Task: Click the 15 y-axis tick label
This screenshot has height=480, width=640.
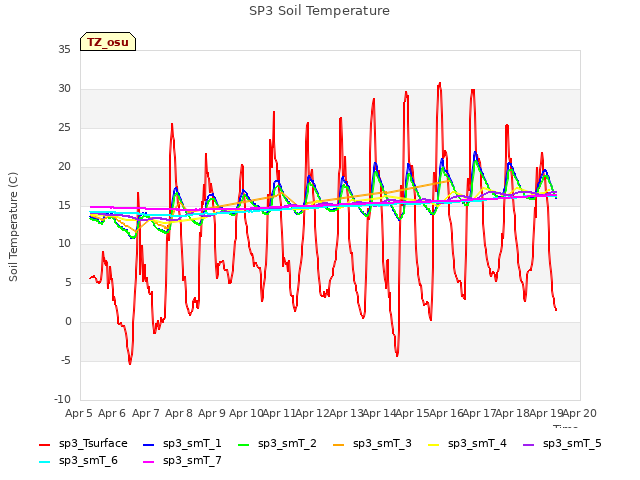Action: pos(64,205)
